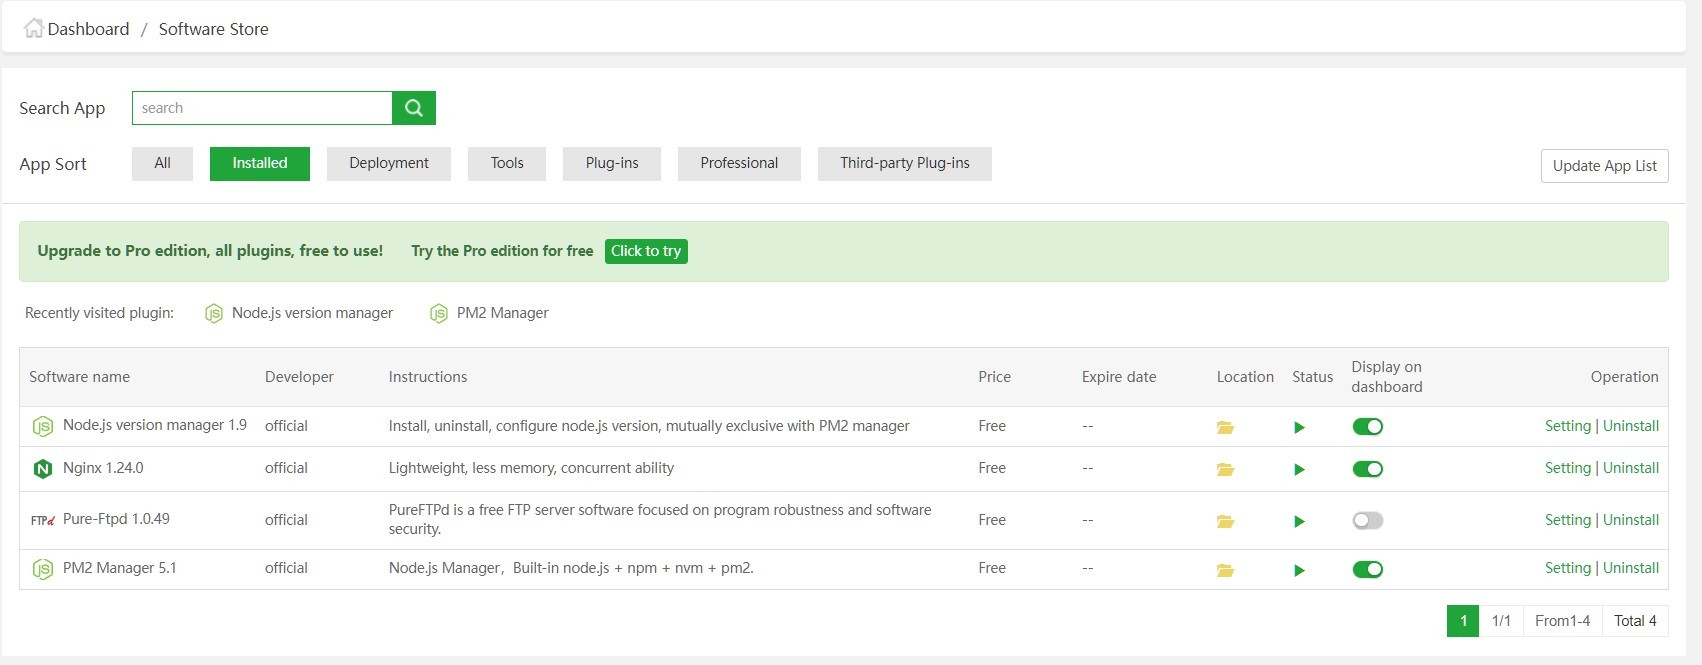
Task: Disable dashboard display for Nginx
Action: click(x=1367, y=469)
